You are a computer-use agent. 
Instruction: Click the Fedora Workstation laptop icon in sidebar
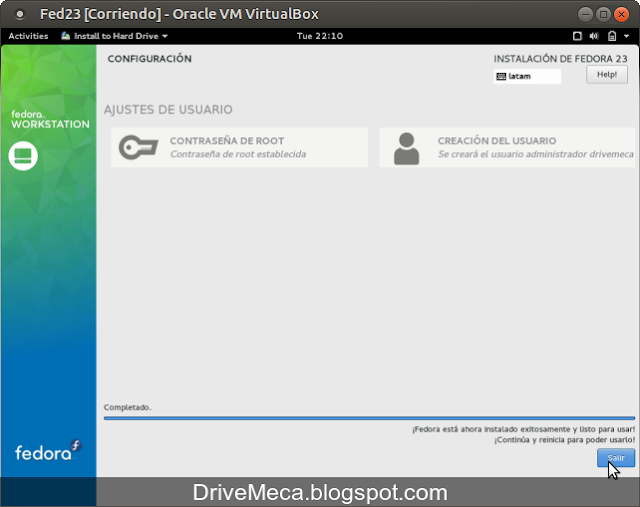coord(23,156)
